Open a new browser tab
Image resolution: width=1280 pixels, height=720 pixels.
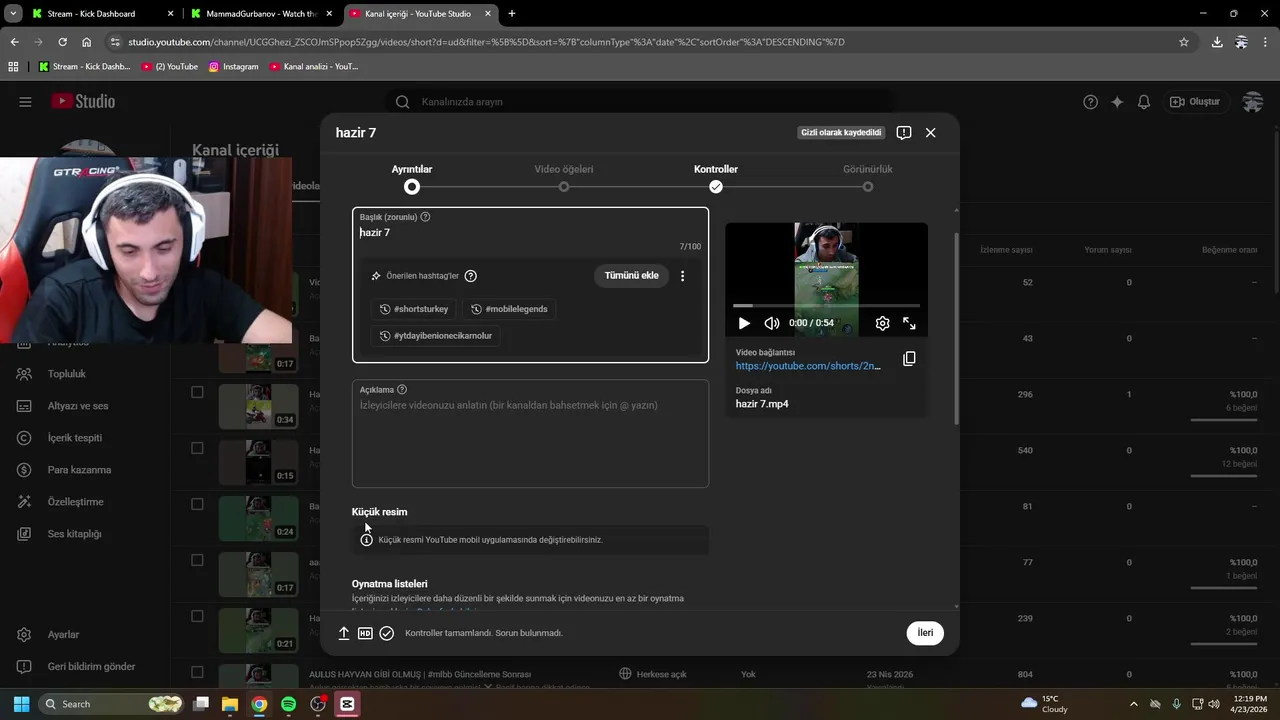[x=512, y=14]
